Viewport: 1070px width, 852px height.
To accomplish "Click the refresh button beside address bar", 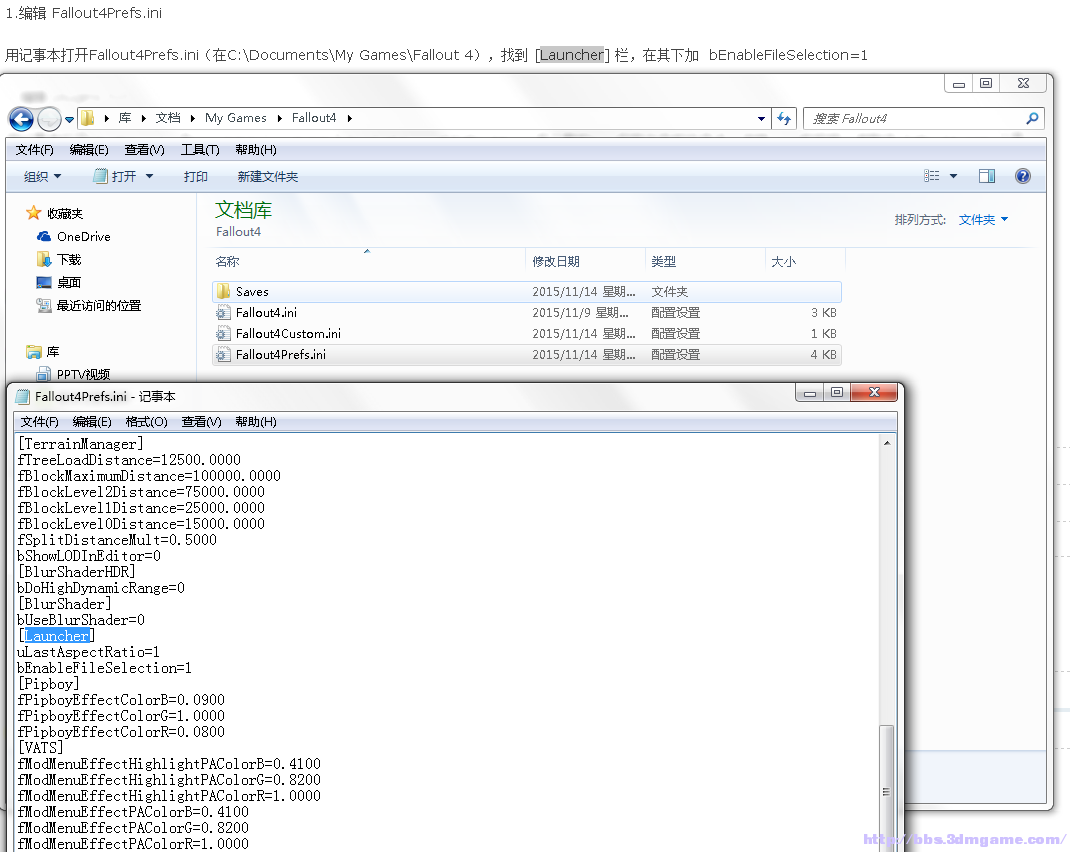I will point(785,118).
